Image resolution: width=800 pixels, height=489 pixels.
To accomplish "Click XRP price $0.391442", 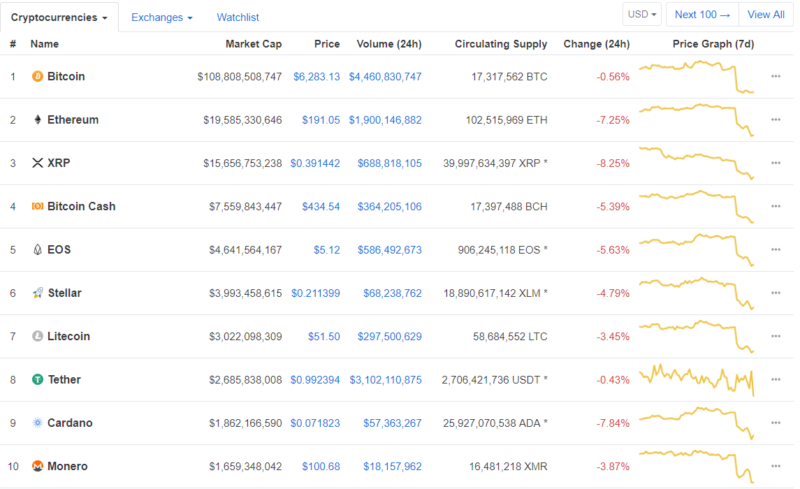I will [x=315, y=163].
